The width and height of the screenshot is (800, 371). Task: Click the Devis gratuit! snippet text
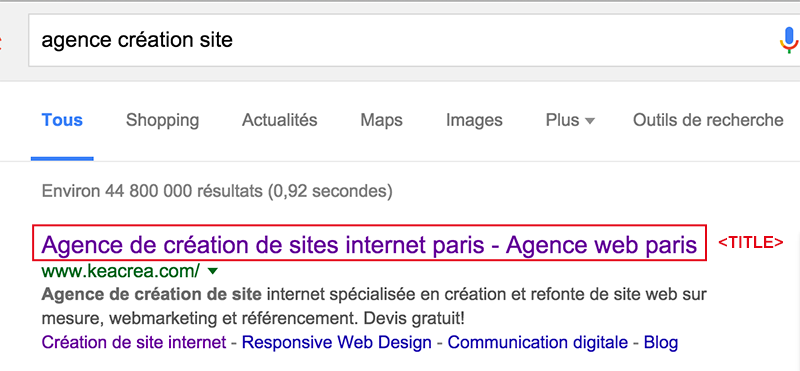tap(414, 318)
